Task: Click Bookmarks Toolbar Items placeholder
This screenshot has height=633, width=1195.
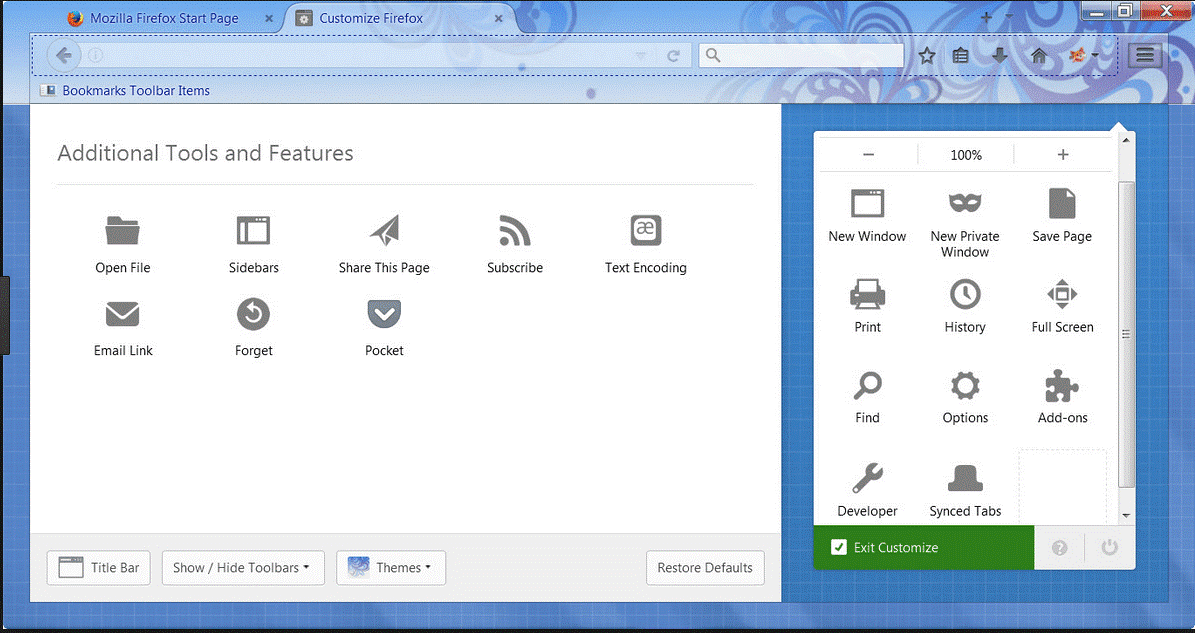Action: click(125, 91)
